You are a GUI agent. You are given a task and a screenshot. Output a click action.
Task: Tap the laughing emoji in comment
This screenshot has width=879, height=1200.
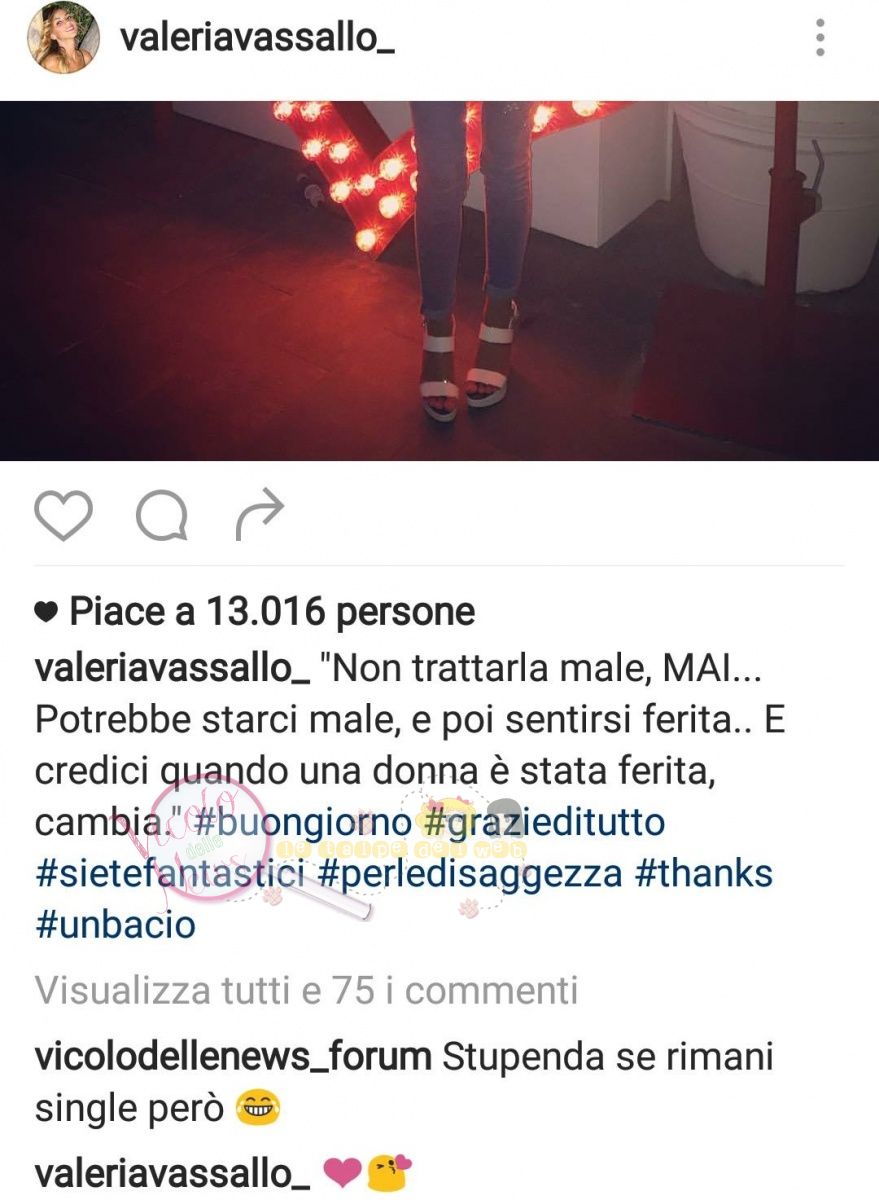[x=259, y=1108]
